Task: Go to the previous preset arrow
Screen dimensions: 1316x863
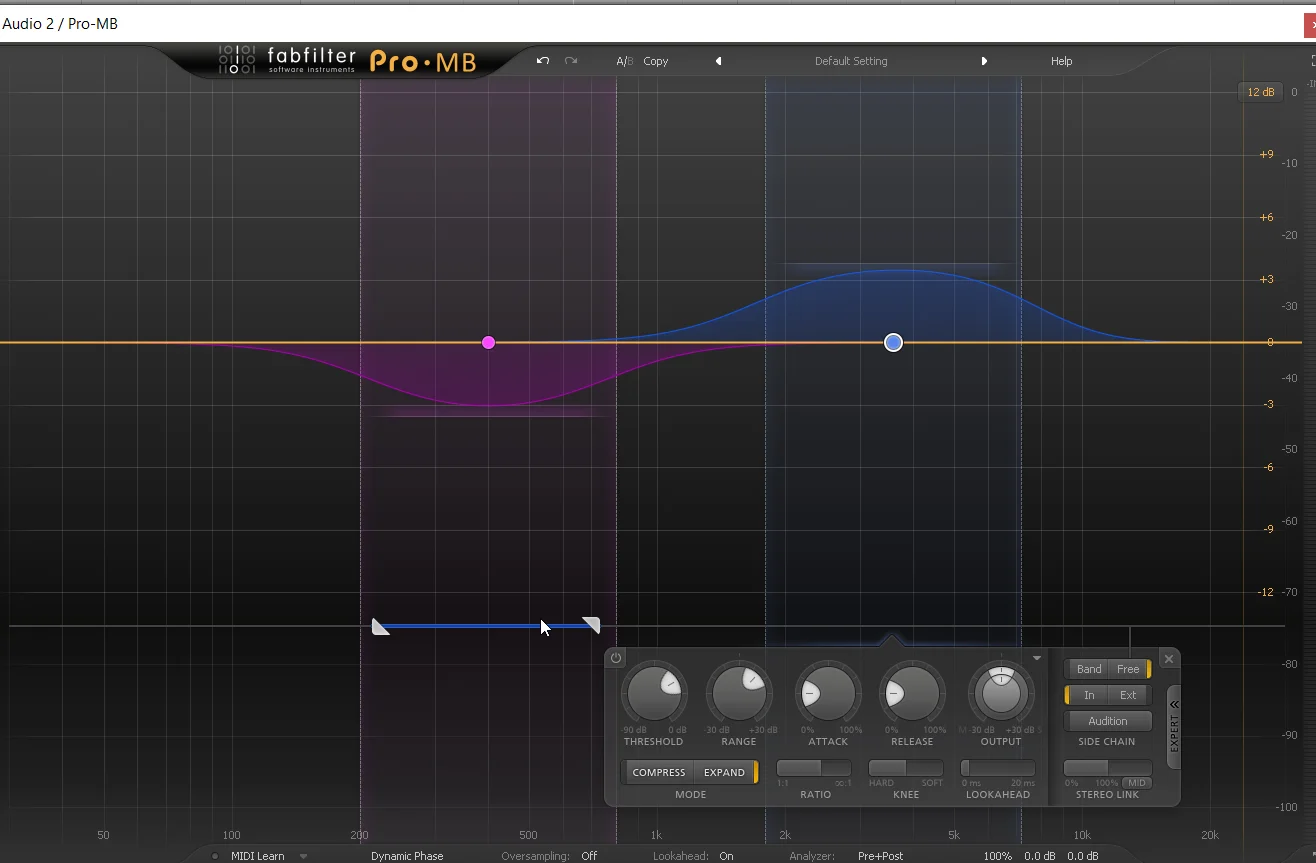Action: coord(718,61)
